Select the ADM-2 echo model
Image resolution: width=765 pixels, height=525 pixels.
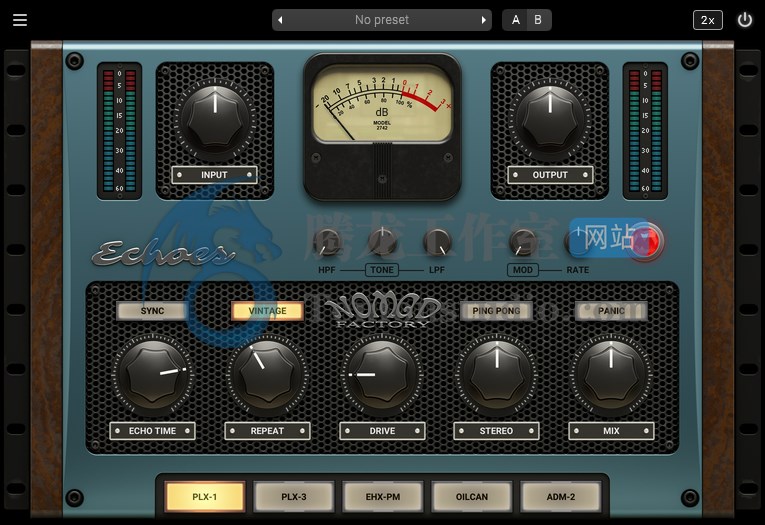(x=561, y=497)
